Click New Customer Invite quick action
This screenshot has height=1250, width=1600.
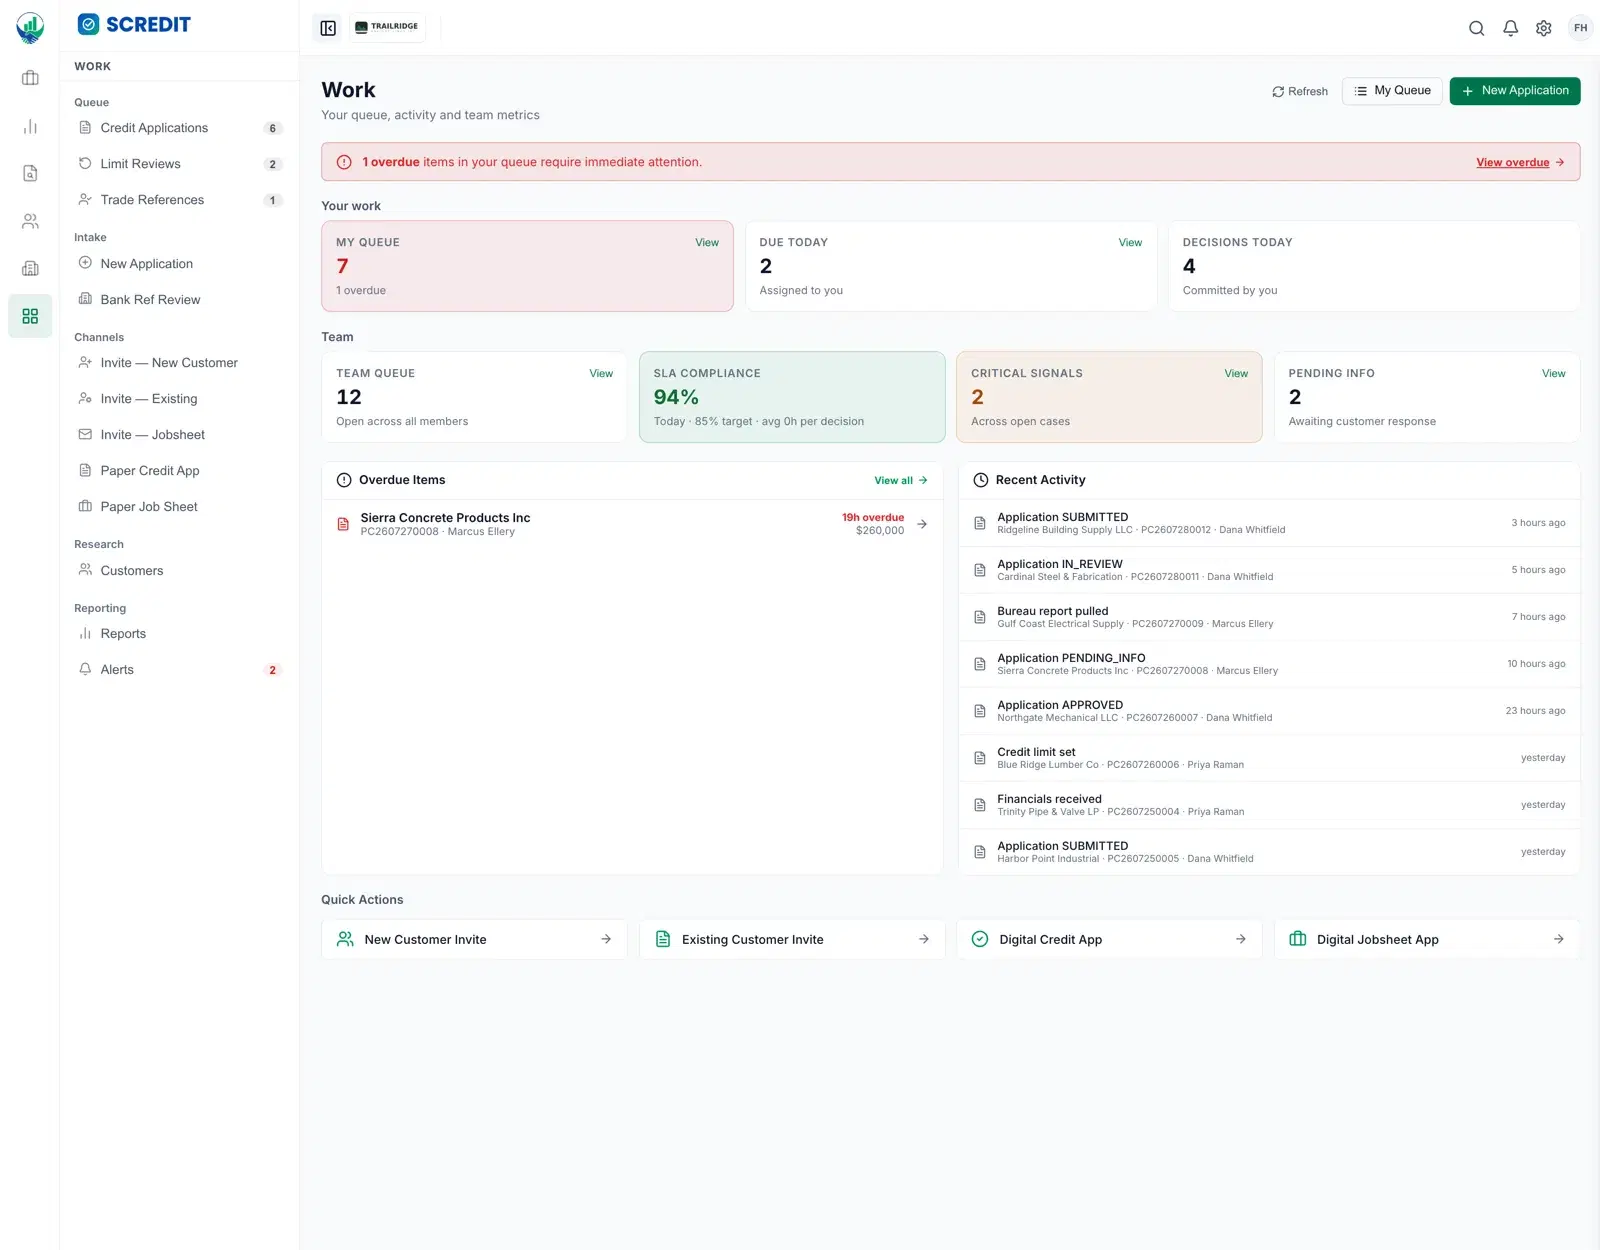(474, 940)
